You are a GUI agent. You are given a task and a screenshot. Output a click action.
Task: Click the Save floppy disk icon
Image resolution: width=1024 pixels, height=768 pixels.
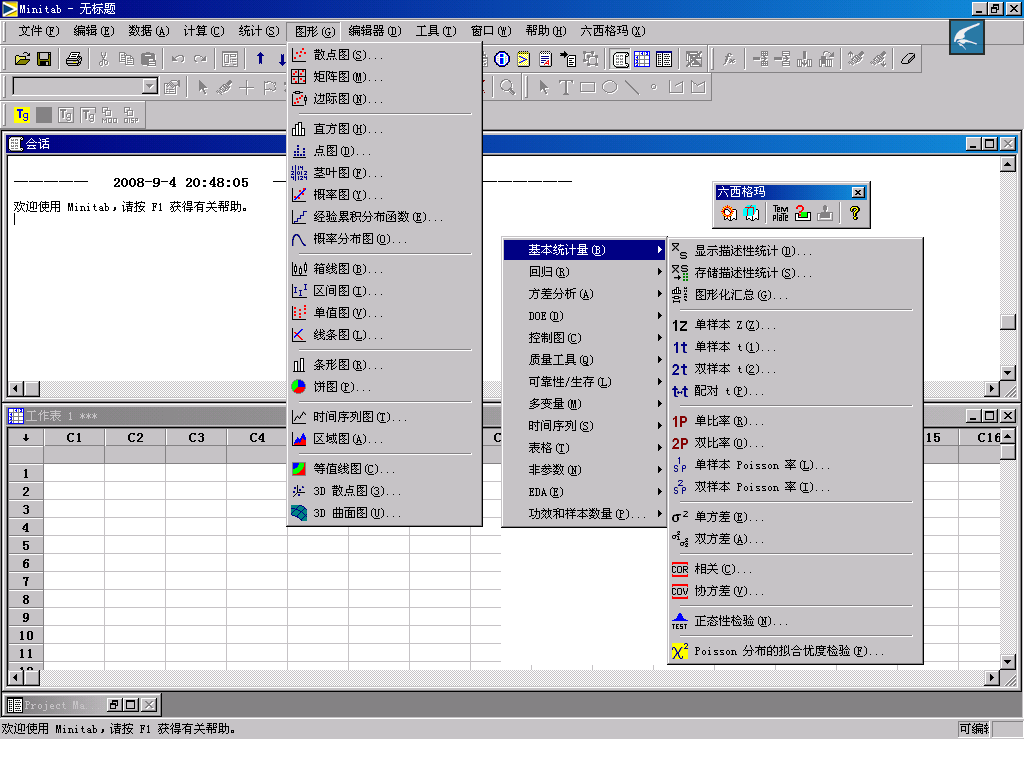44,59
